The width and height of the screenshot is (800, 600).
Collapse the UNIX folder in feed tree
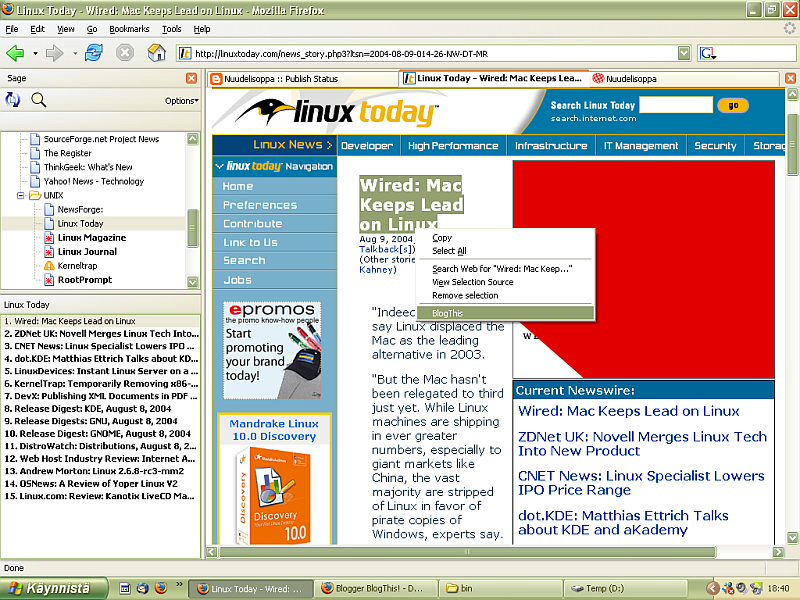tap(21, 196)
